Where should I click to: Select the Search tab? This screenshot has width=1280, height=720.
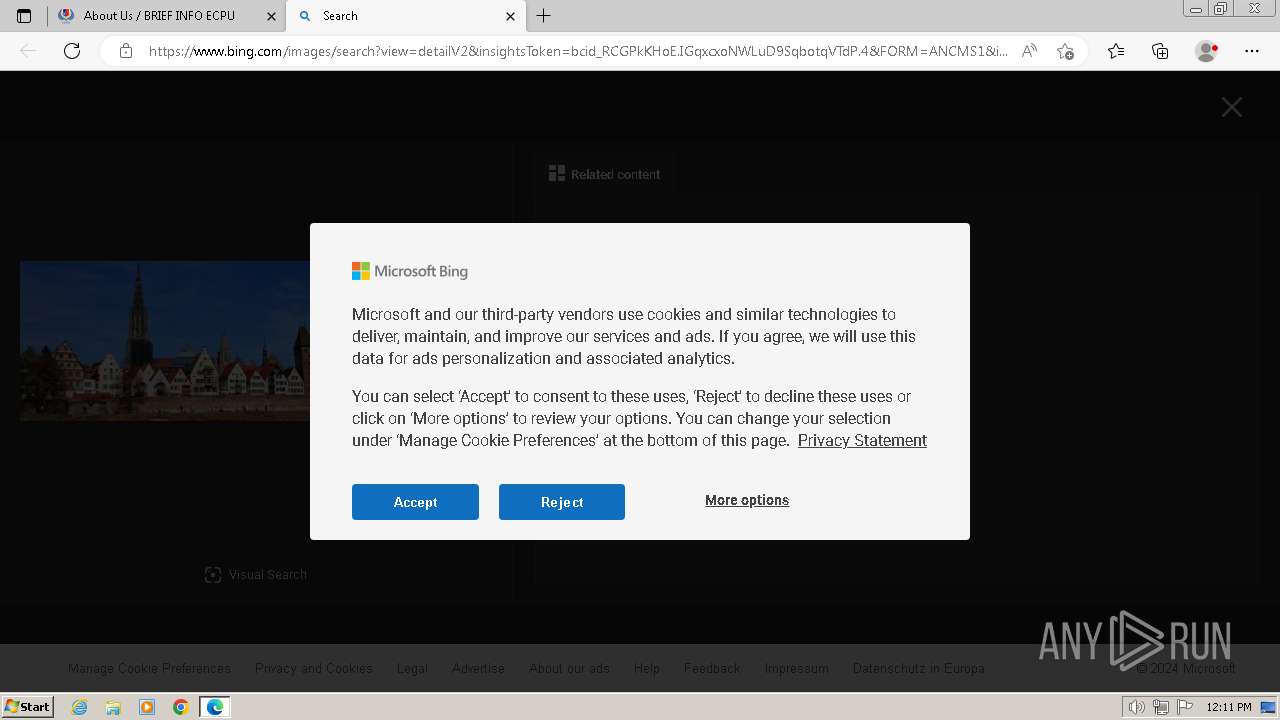click(x=405, y=16)
